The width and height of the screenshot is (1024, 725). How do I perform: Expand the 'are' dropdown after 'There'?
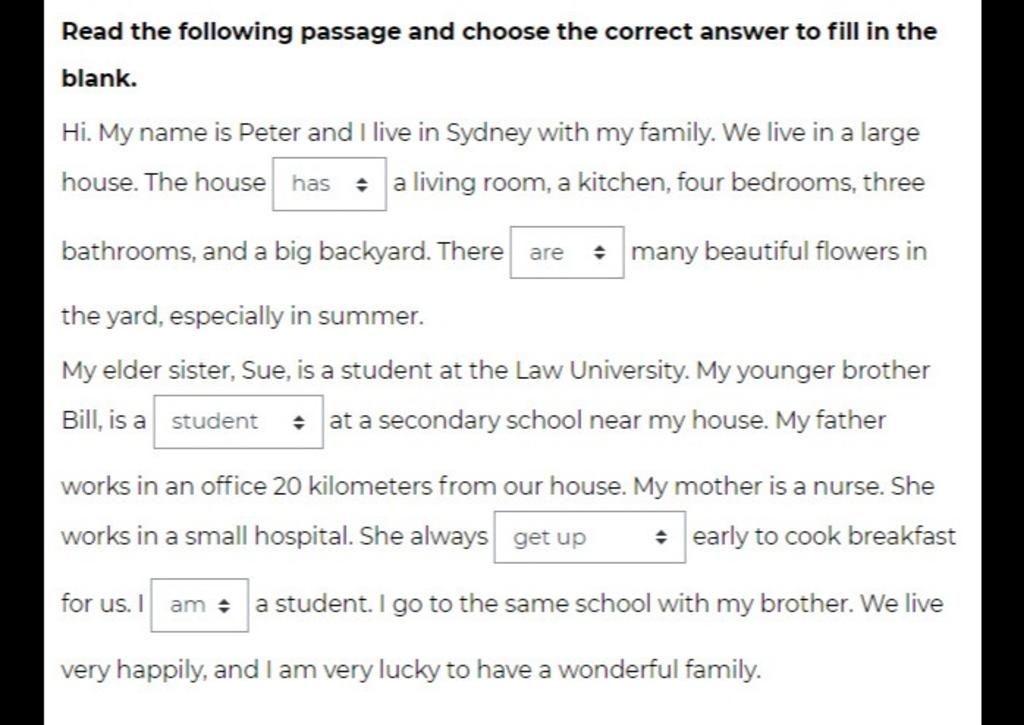click(566, 252)
